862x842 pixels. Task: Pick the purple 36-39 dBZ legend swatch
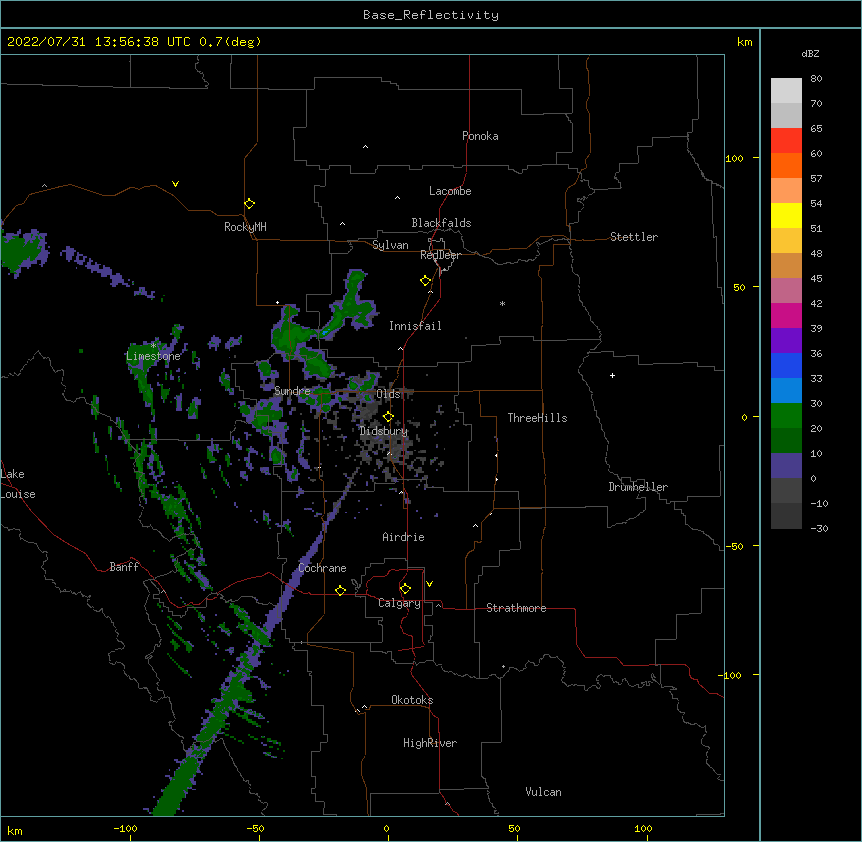coord(786,340)
